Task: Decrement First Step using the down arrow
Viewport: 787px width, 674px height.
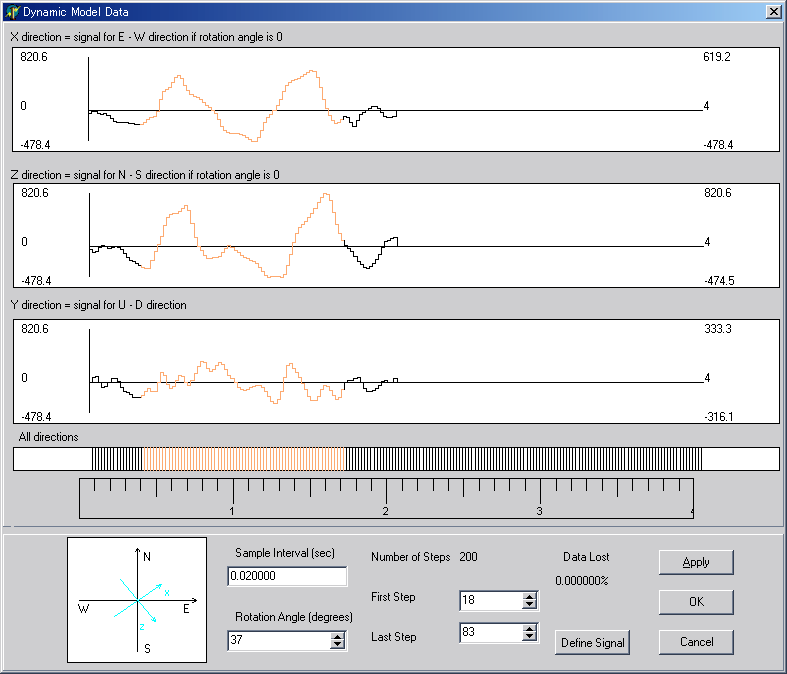Action: tap(530, 606)
